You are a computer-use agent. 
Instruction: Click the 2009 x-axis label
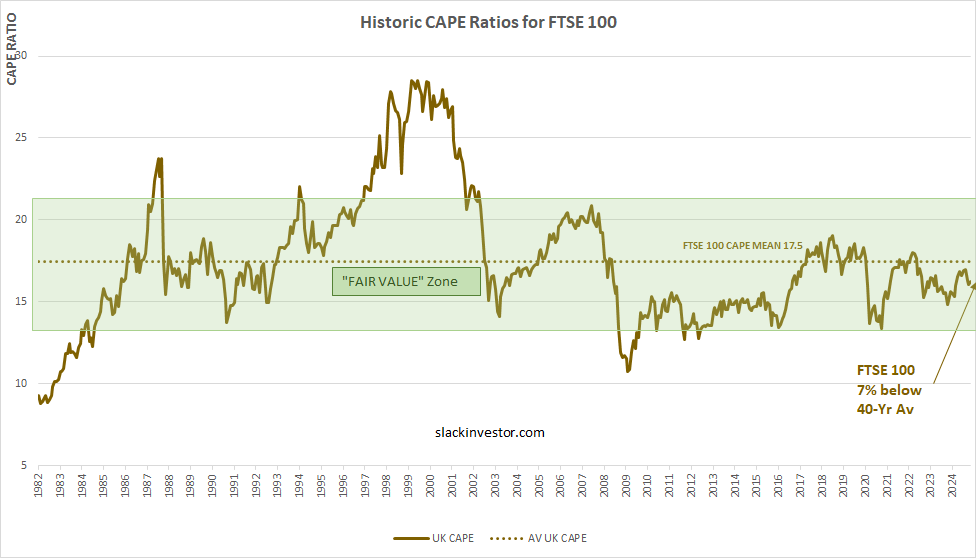coord(626,486)
